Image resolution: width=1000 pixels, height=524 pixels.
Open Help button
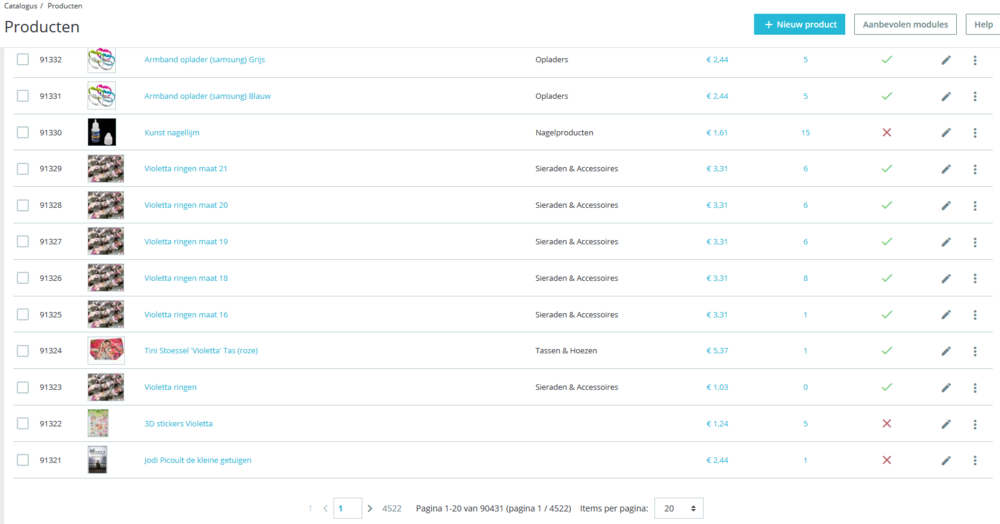tap(983, 24)
